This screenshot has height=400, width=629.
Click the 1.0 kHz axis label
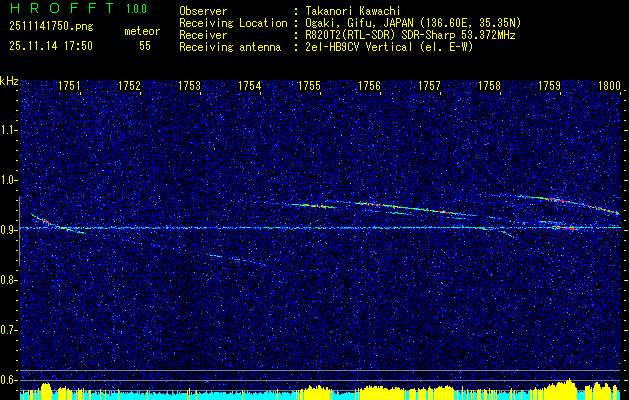click(x=8, y=181)
